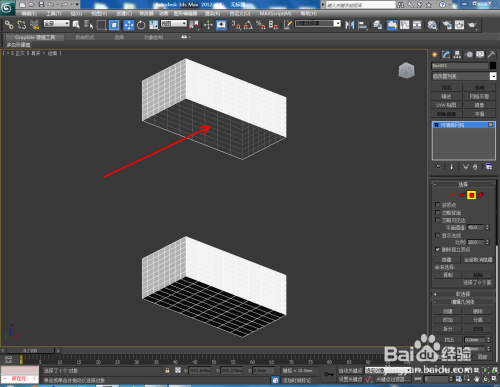Click the Unlink Selection icon

pos(22,25)
